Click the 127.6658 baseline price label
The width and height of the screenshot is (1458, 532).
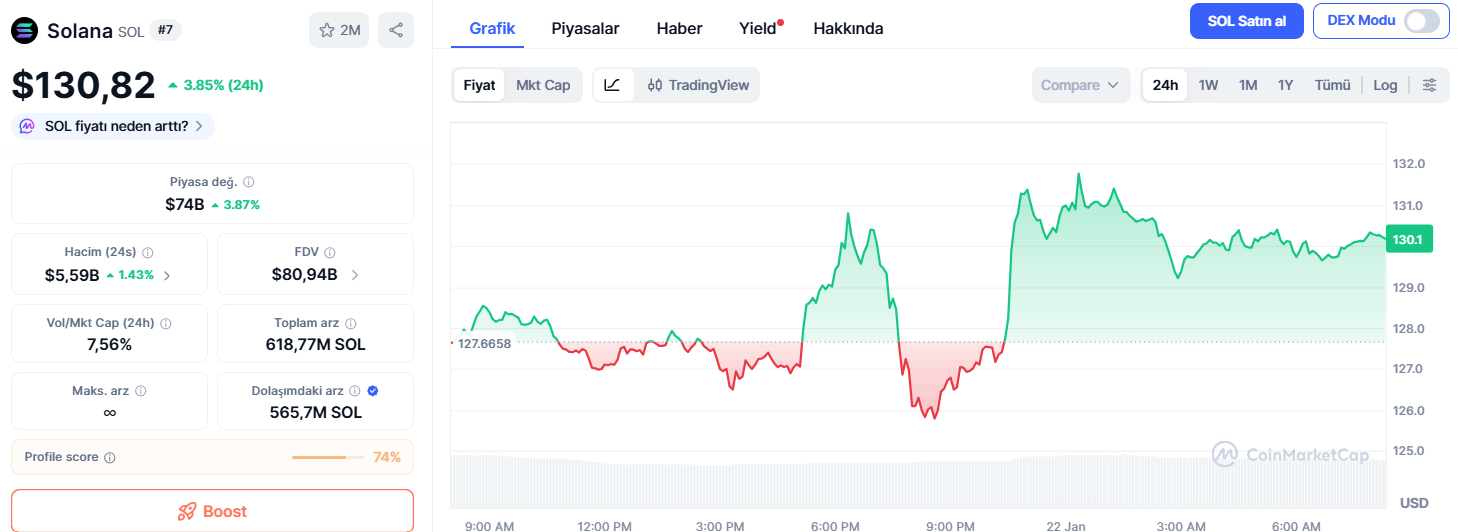[x=484, y=343]
